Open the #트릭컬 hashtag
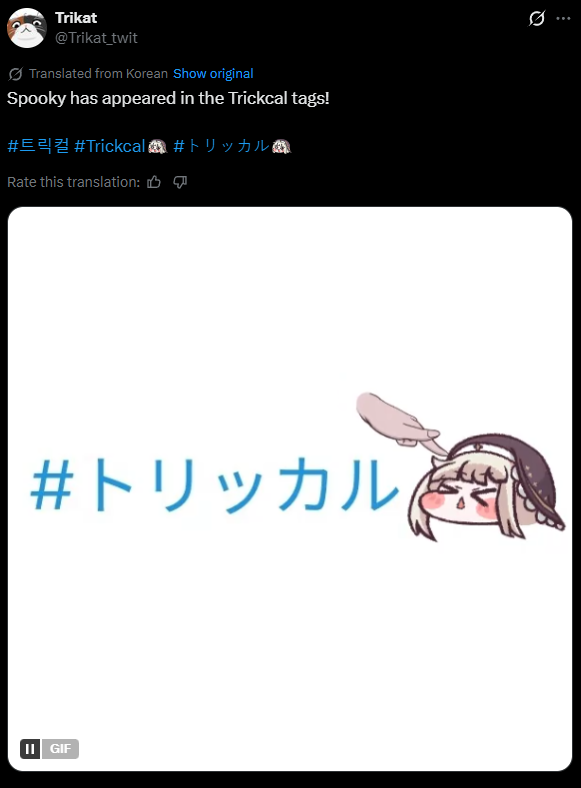The image size is (581, 788). pyautogui.click(x=38, y=146)
